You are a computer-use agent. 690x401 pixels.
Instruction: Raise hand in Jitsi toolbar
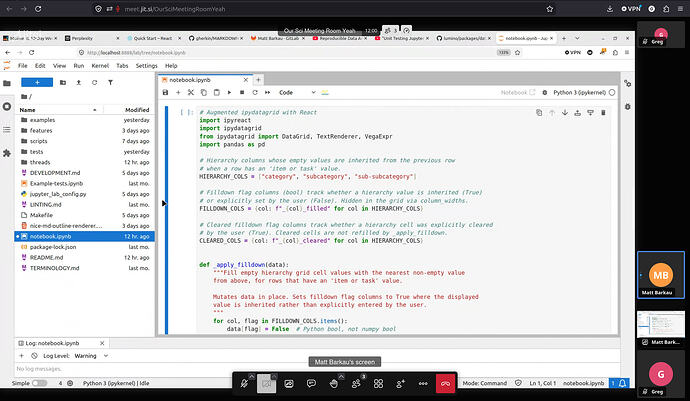(x=334, y=383)
